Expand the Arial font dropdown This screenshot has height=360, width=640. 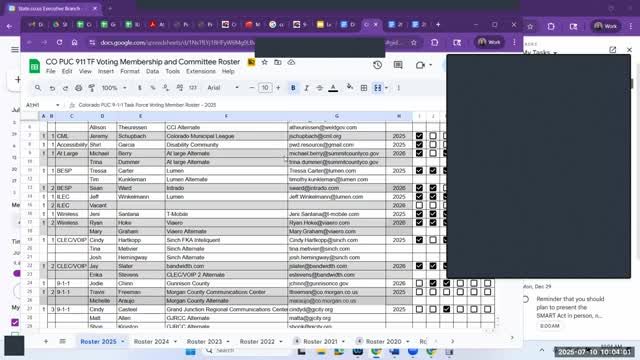(x=222, y=88)
